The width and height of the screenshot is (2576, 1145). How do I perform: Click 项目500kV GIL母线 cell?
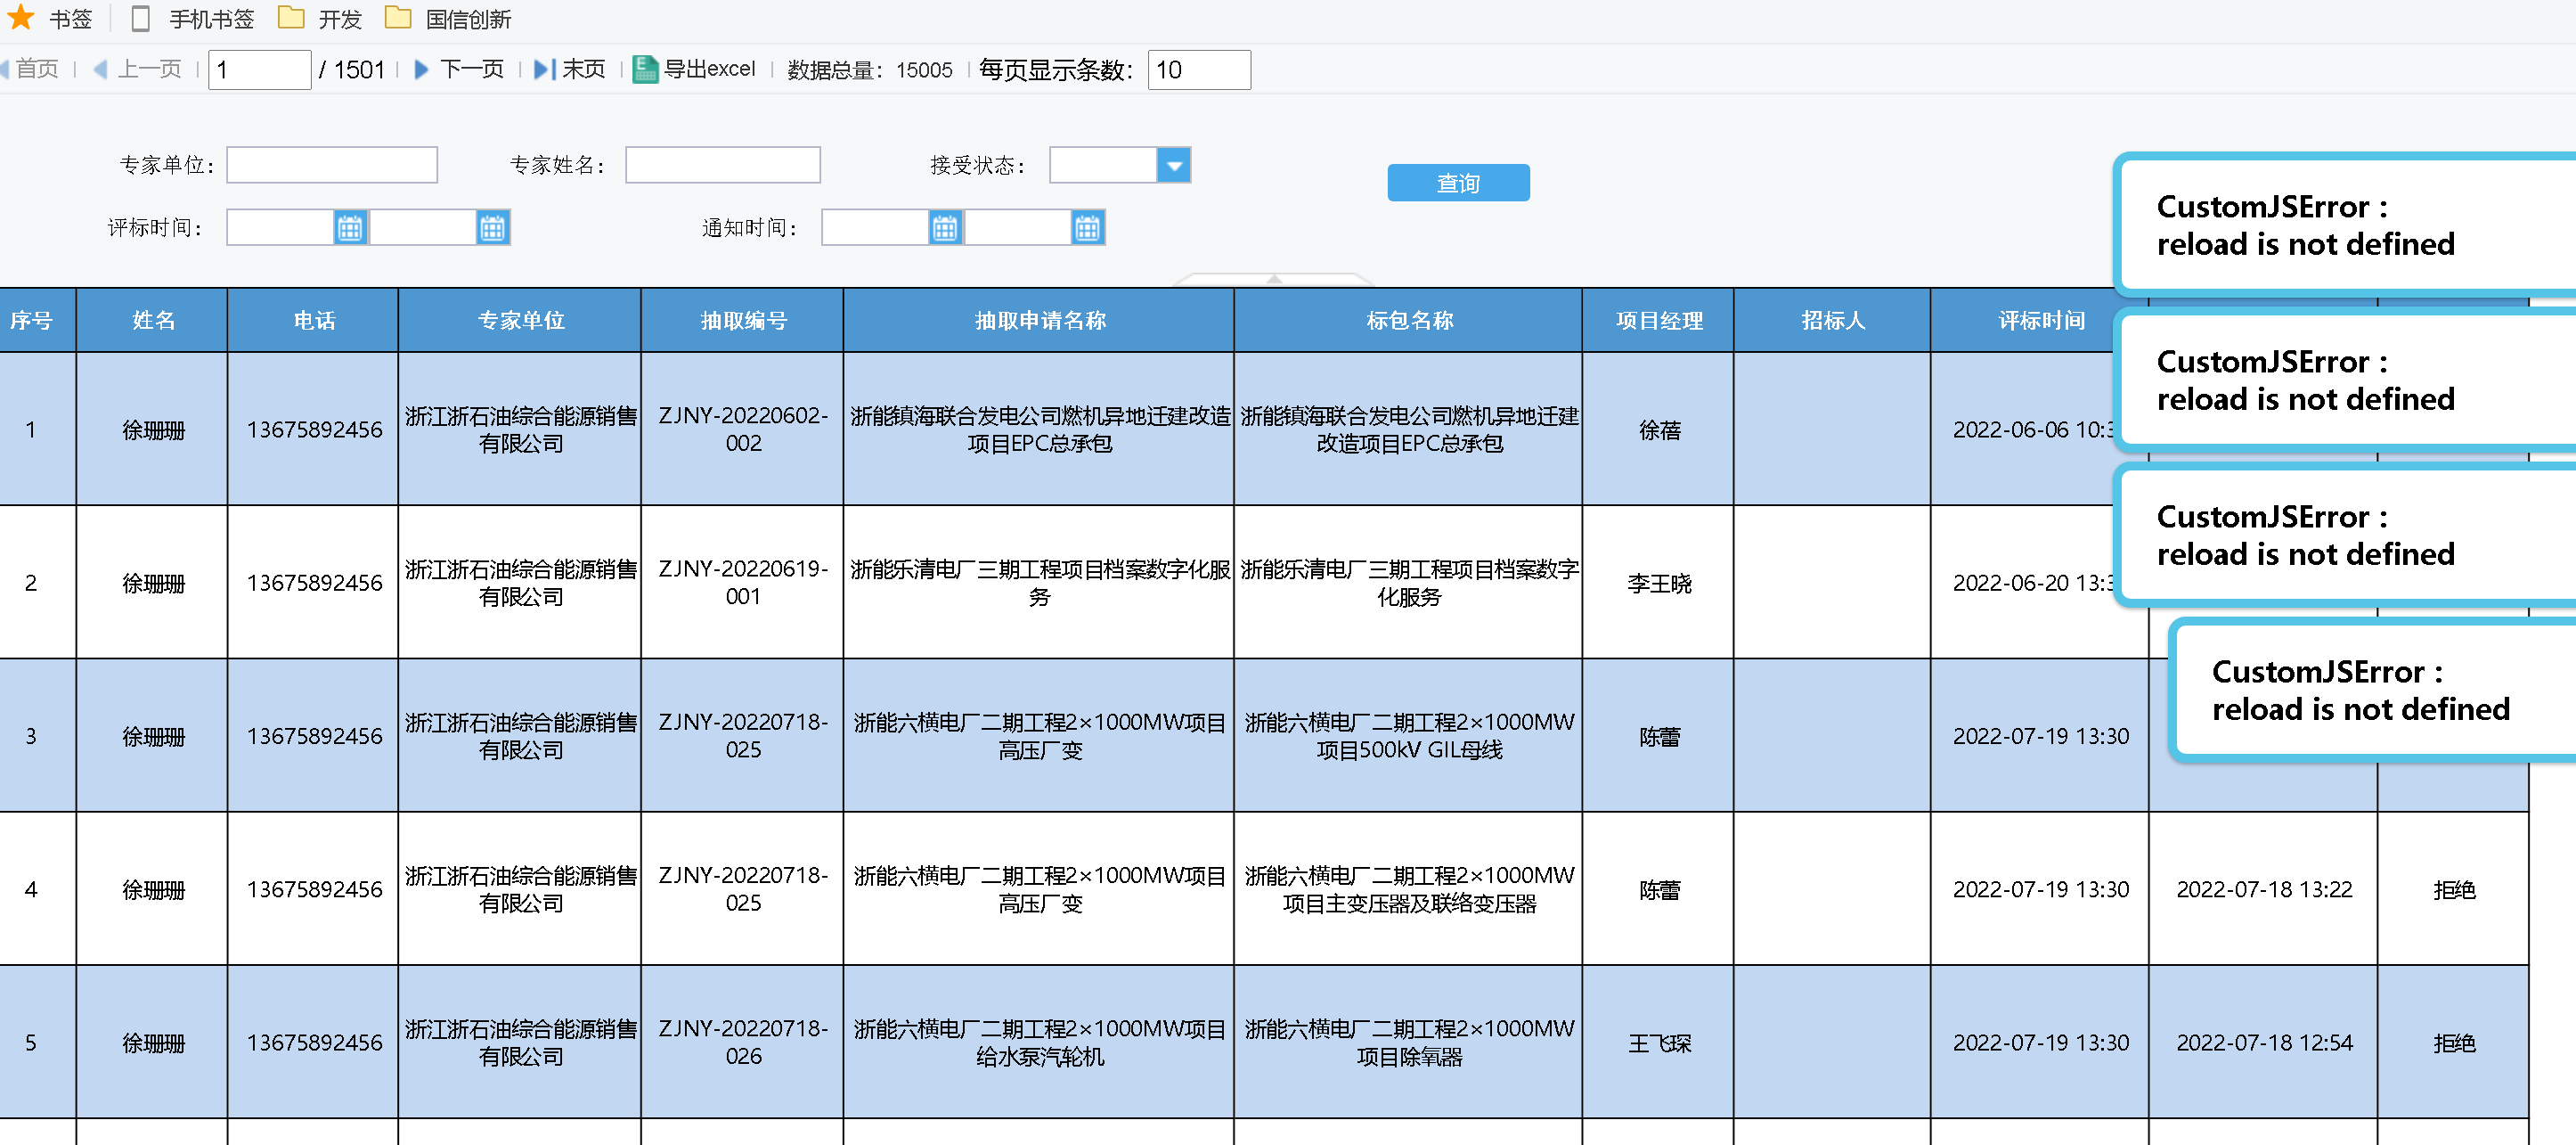[1409, 736]
